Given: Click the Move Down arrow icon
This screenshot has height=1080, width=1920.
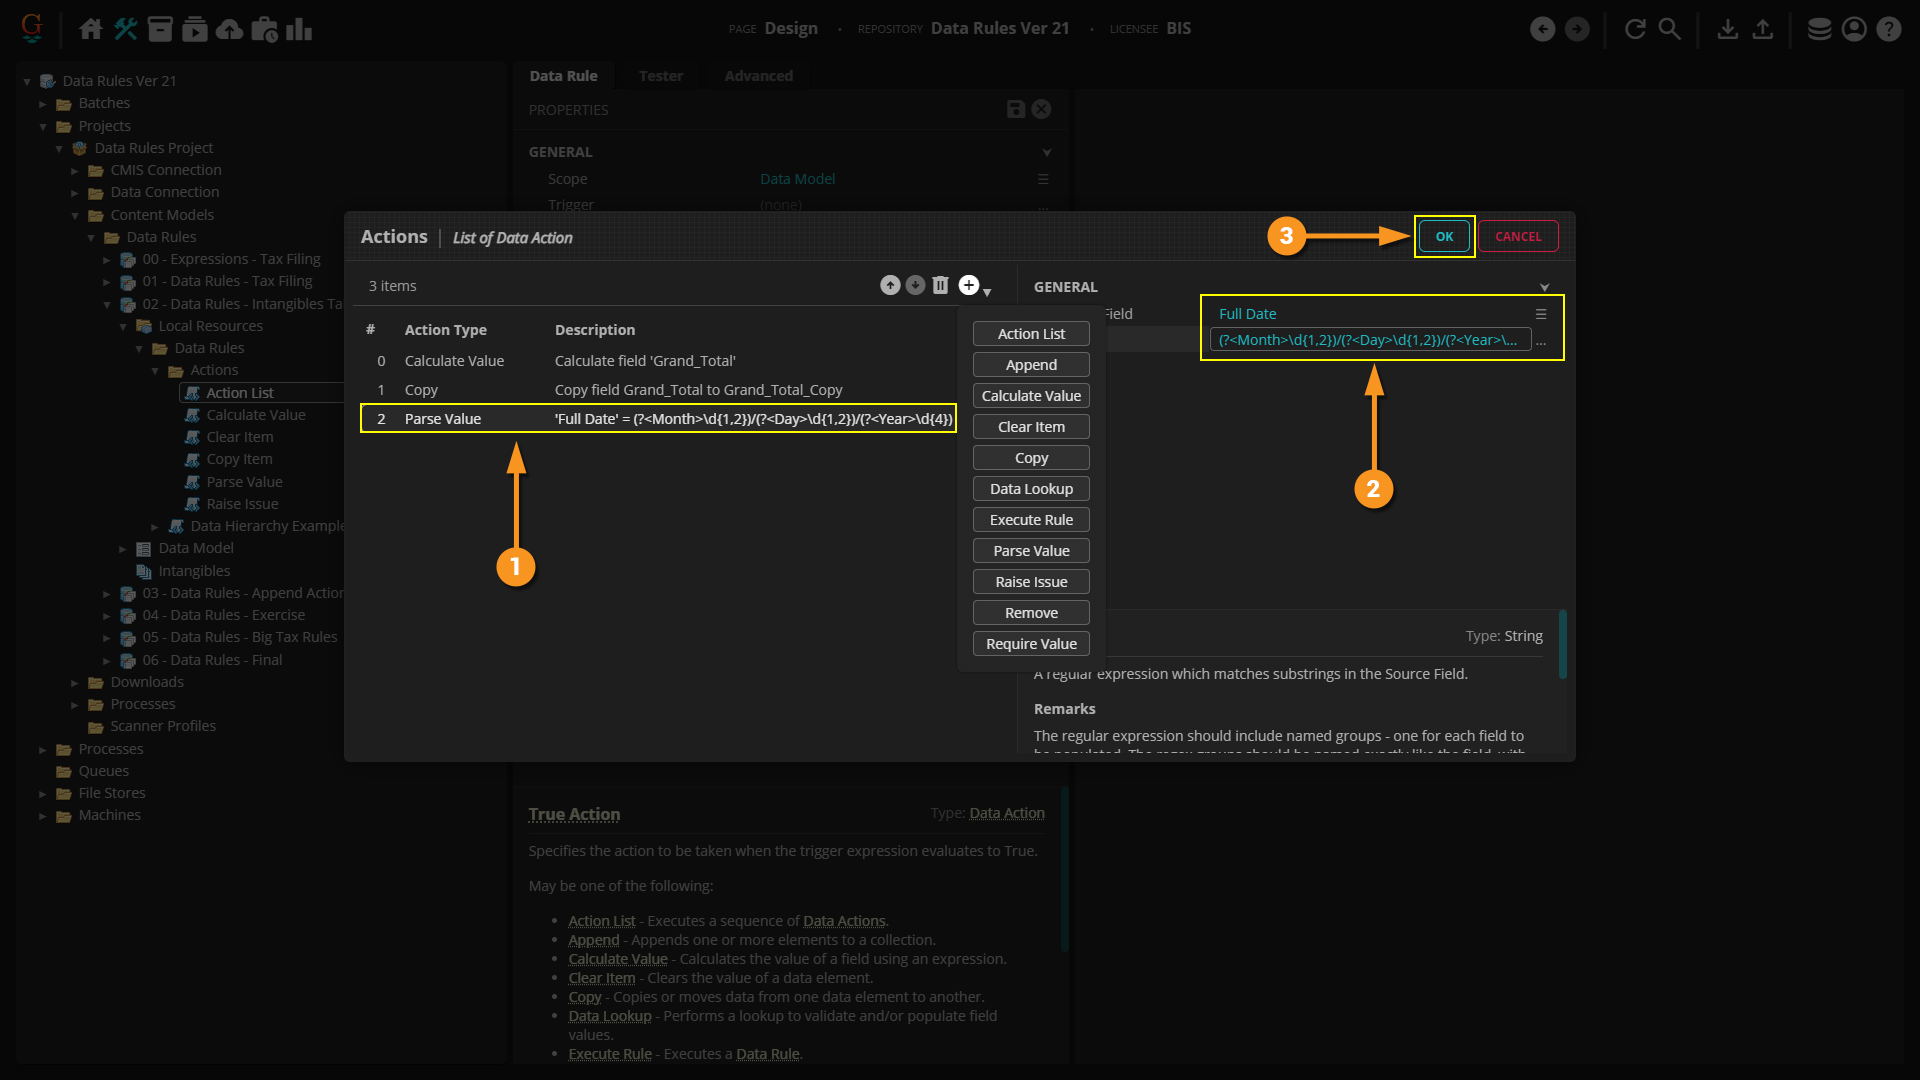Looking at the screenshot, I should point(915,286).
